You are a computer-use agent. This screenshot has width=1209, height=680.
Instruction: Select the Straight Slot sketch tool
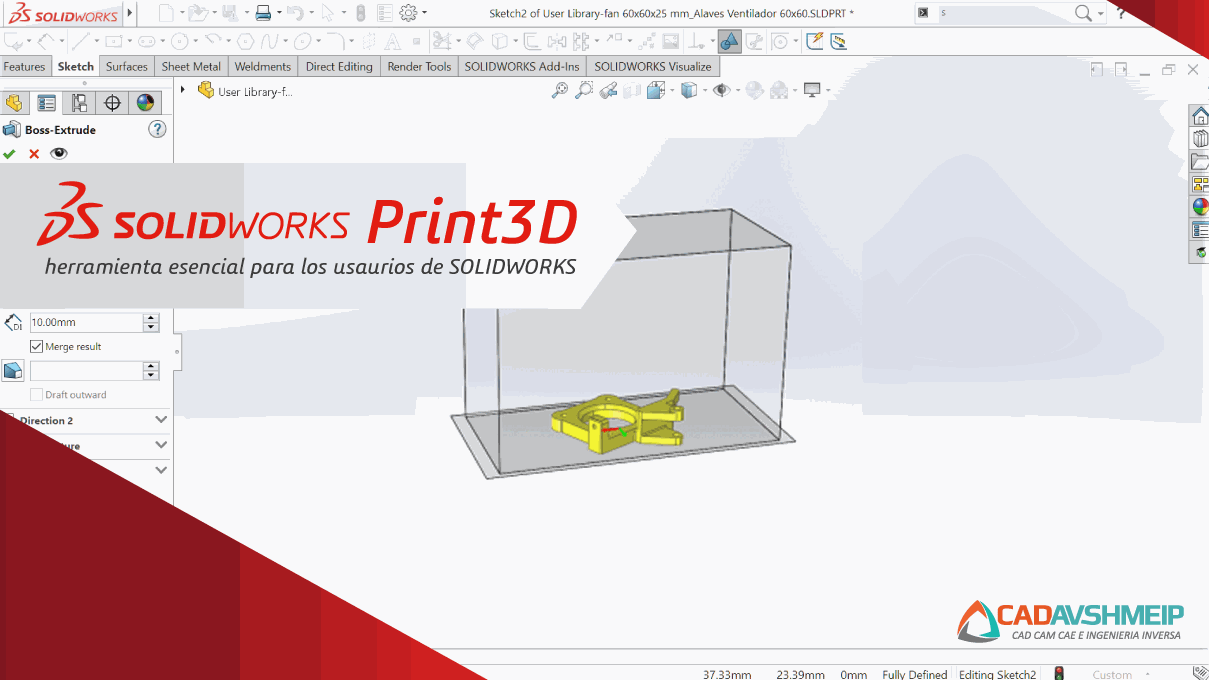[146, 41]
